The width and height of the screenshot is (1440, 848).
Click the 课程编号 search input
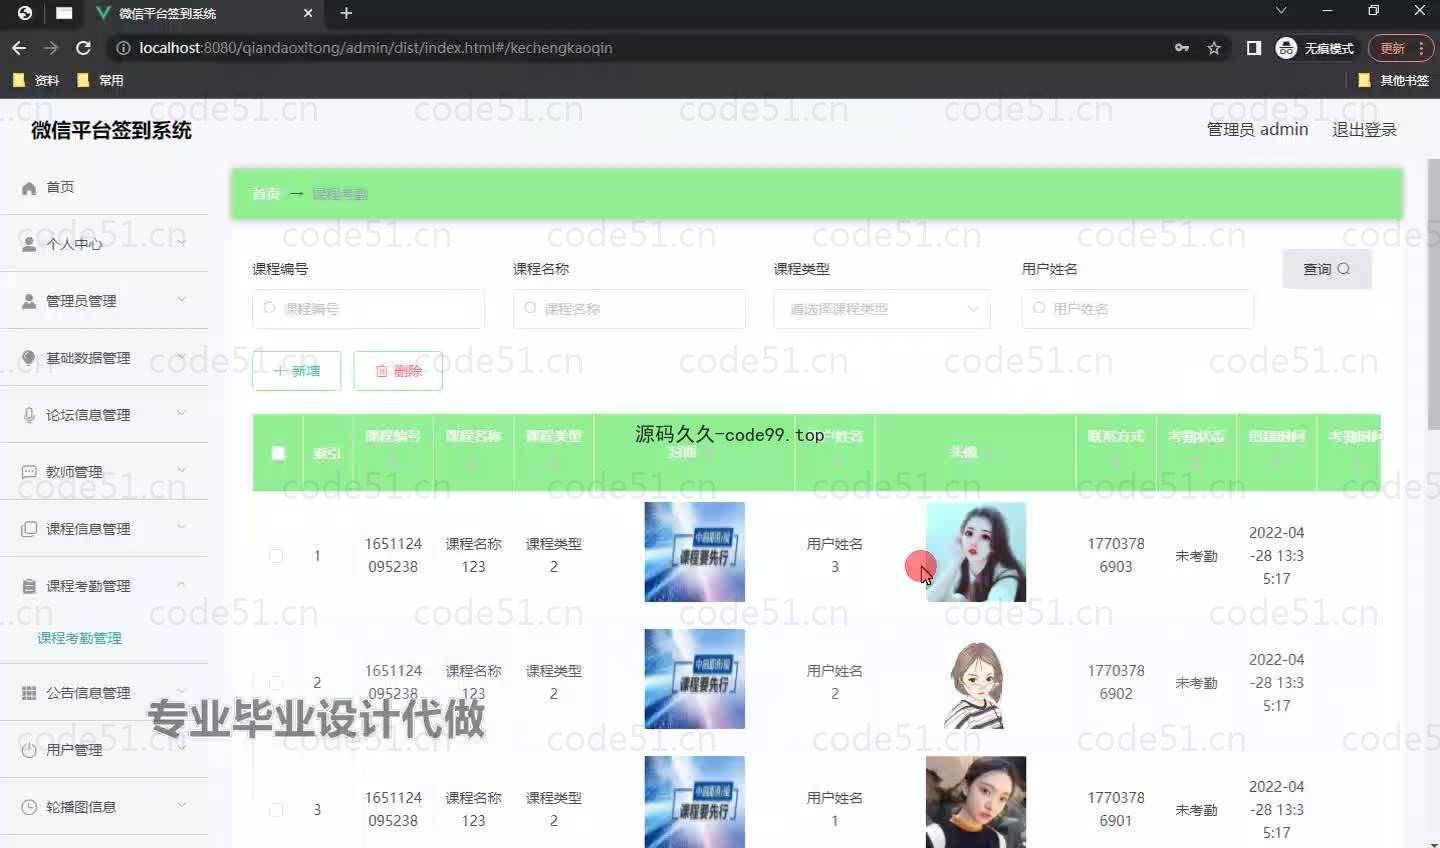coord(369,309)
